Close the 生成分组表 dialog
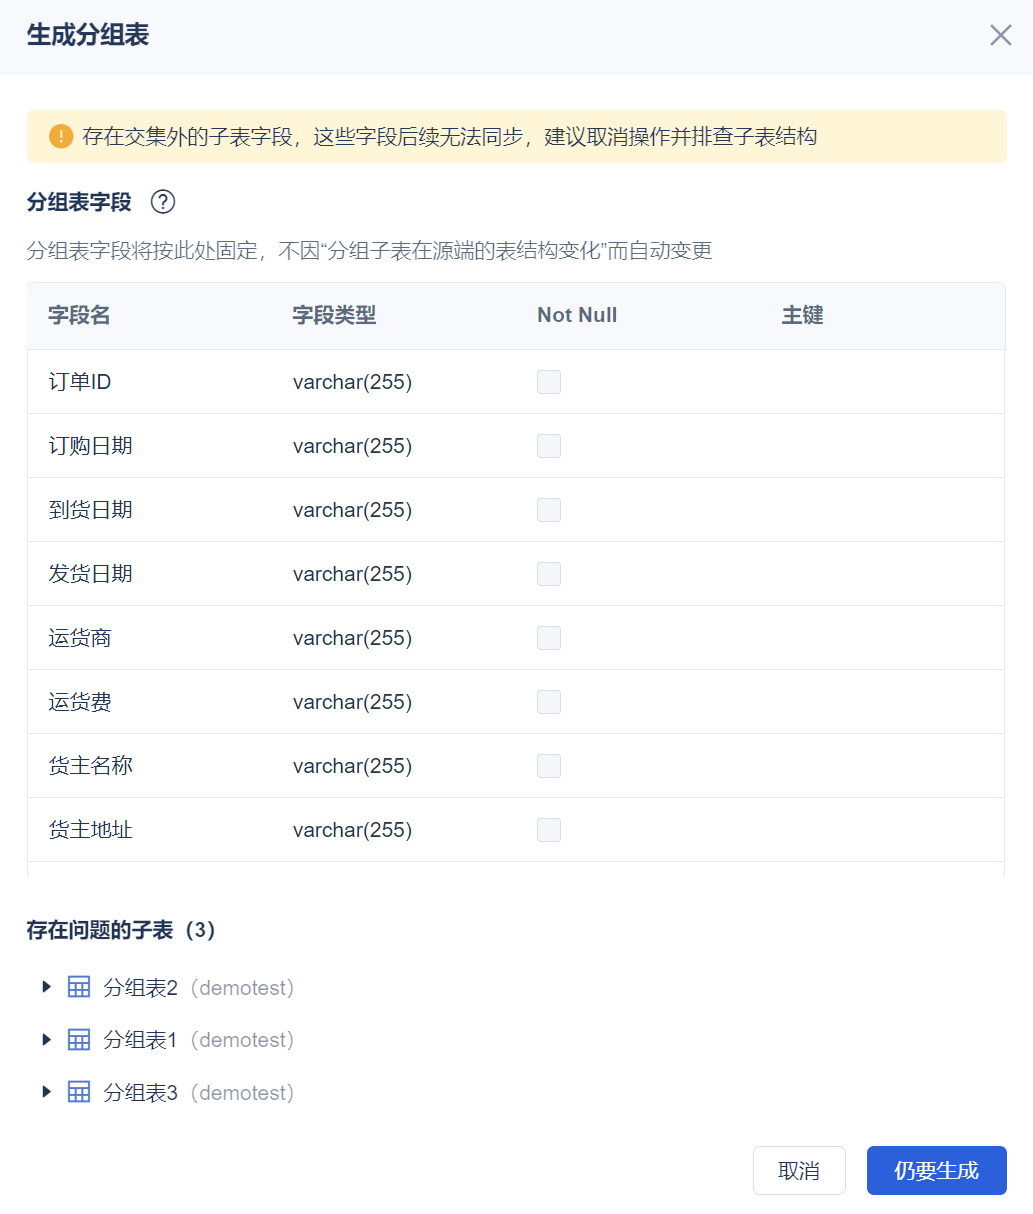Screen dimensions: 1033x1214 (1000, 36)
